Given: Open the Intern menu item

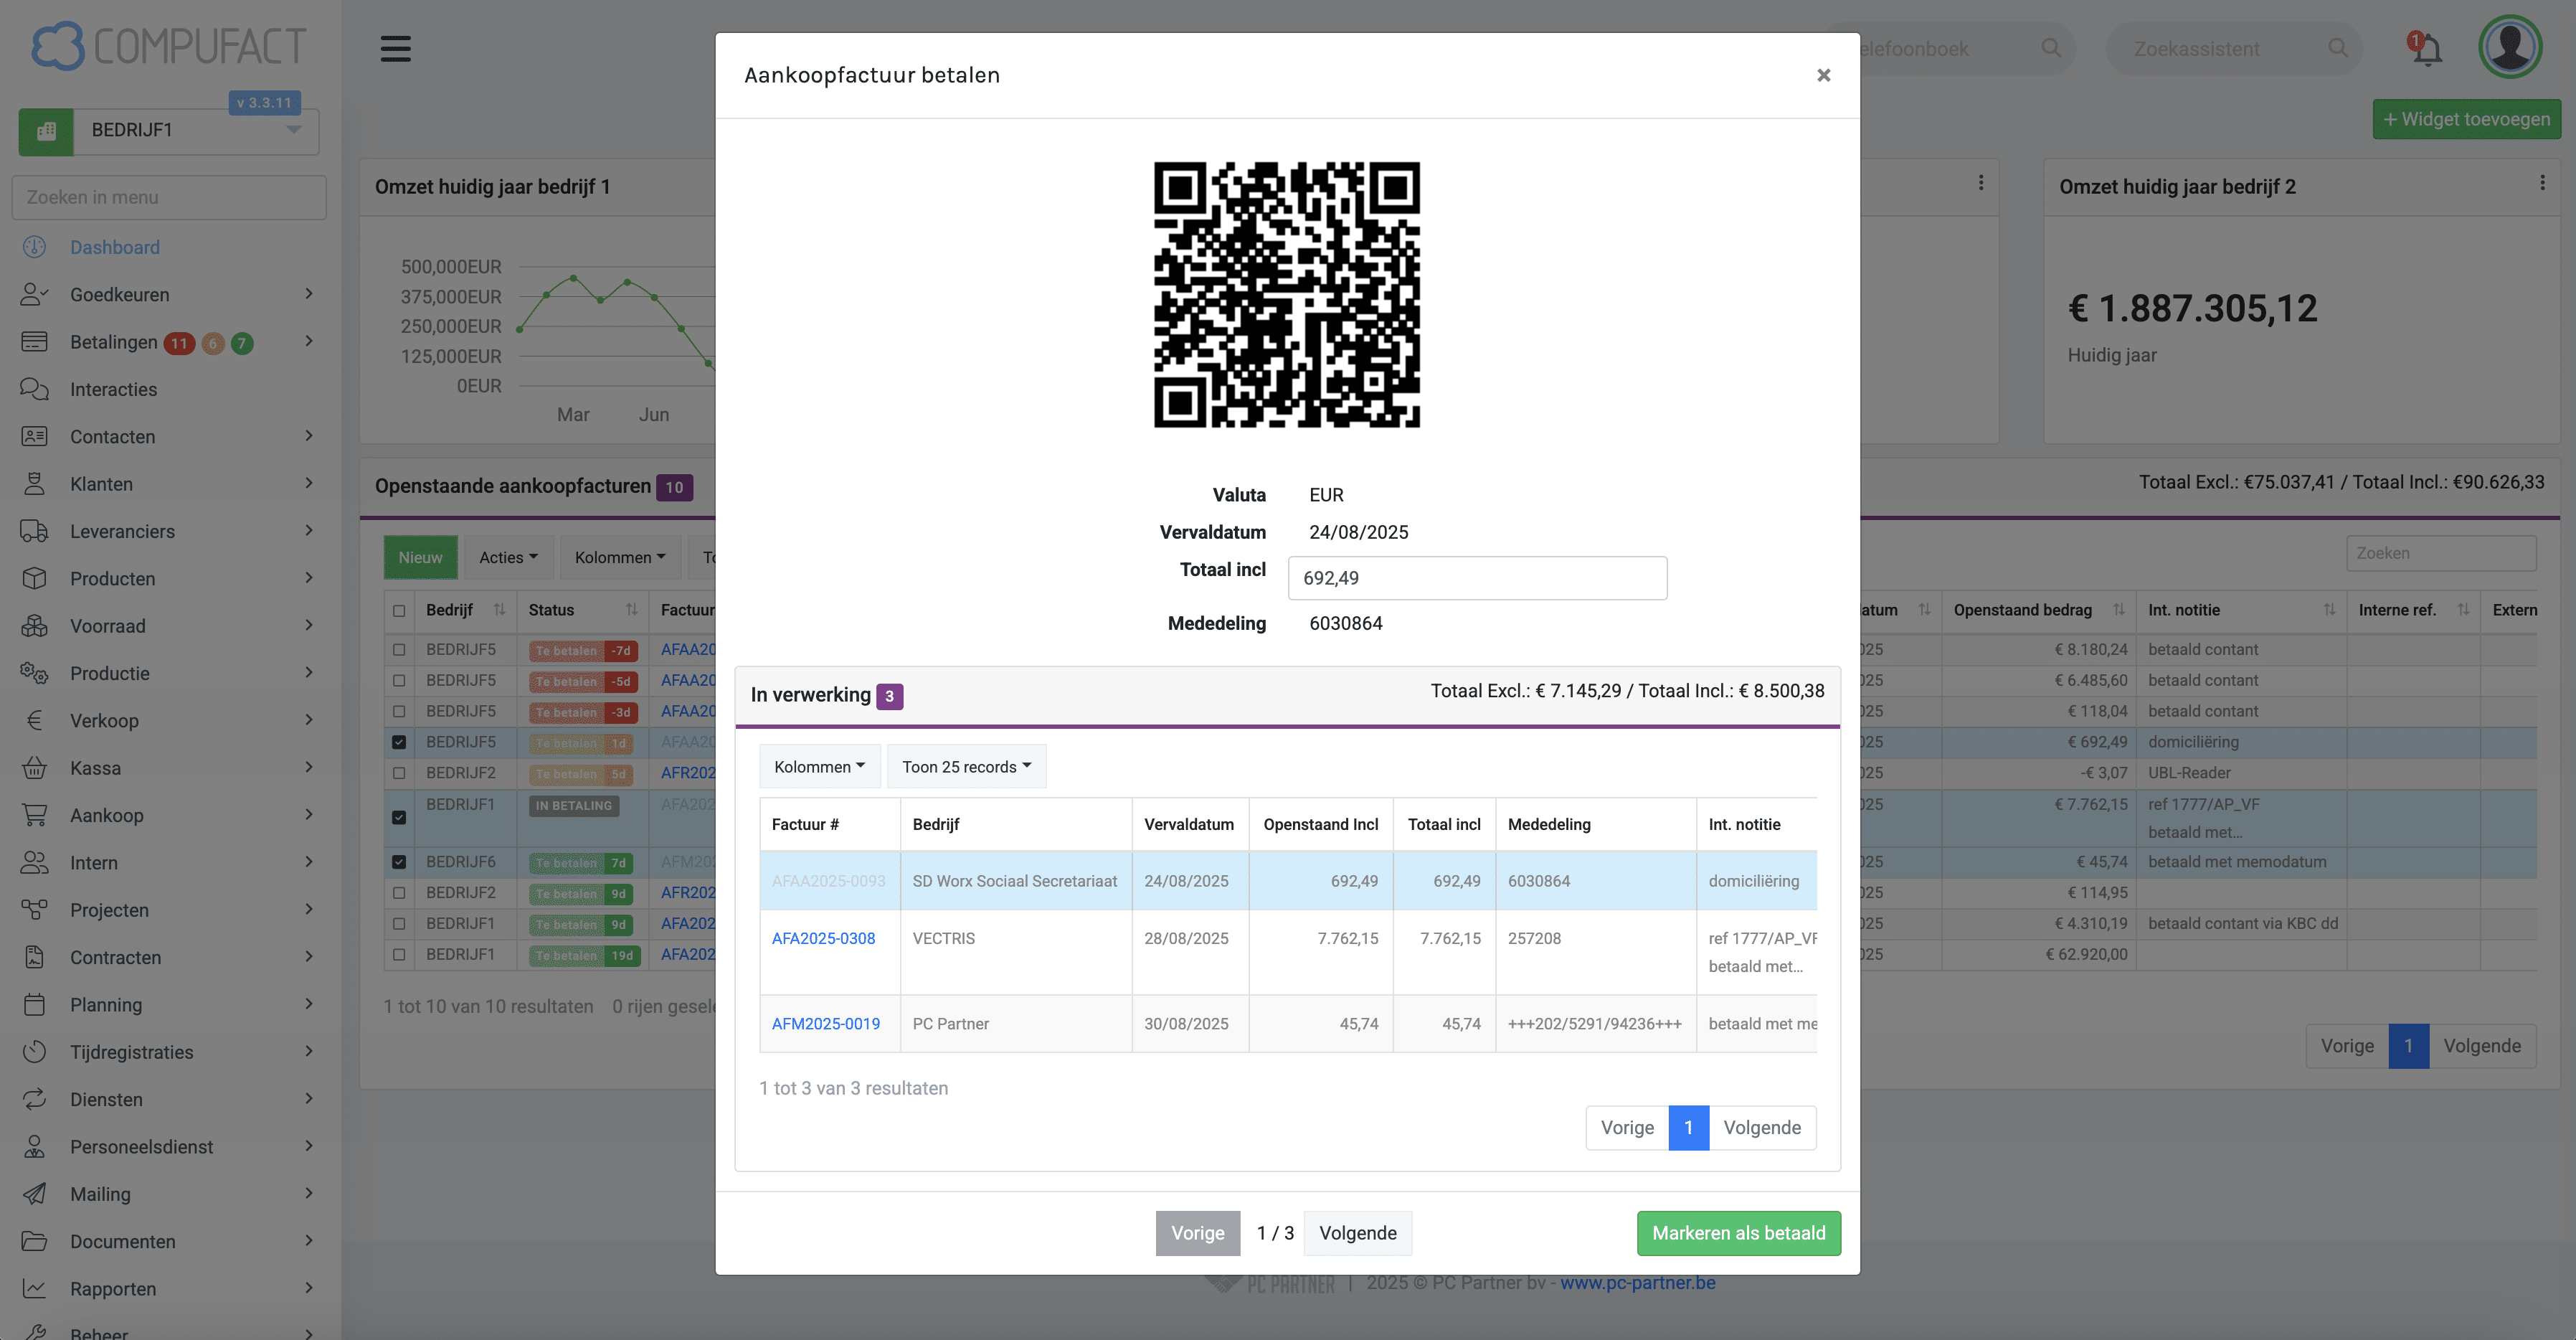Looking at the screenshot, I should pos(94,862).
